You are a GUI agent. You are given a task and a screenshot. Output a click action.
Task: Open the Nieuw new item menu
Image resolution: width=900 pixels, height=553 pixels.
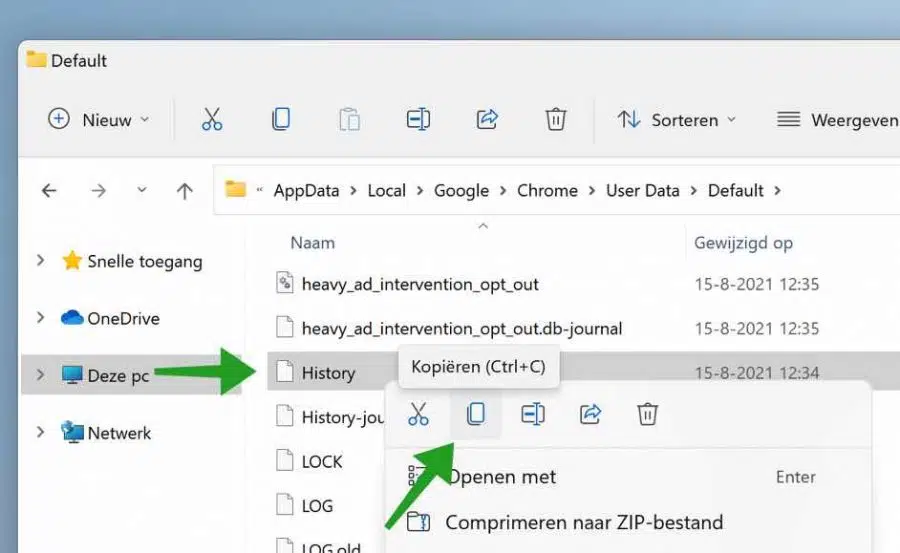98,119
